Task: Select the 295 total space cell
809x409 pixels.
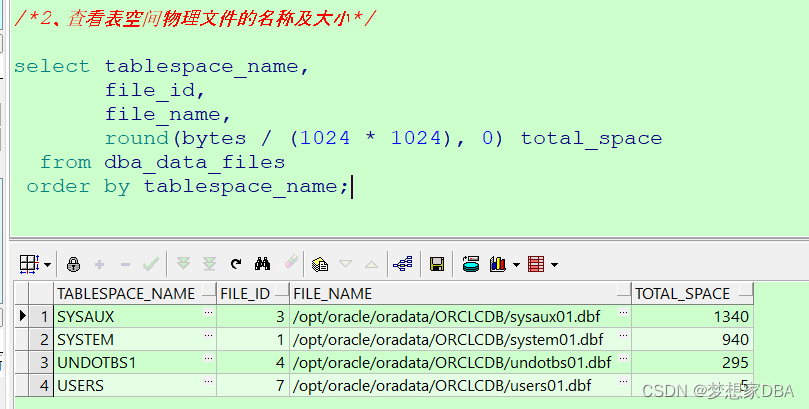Action: [692, 363]
